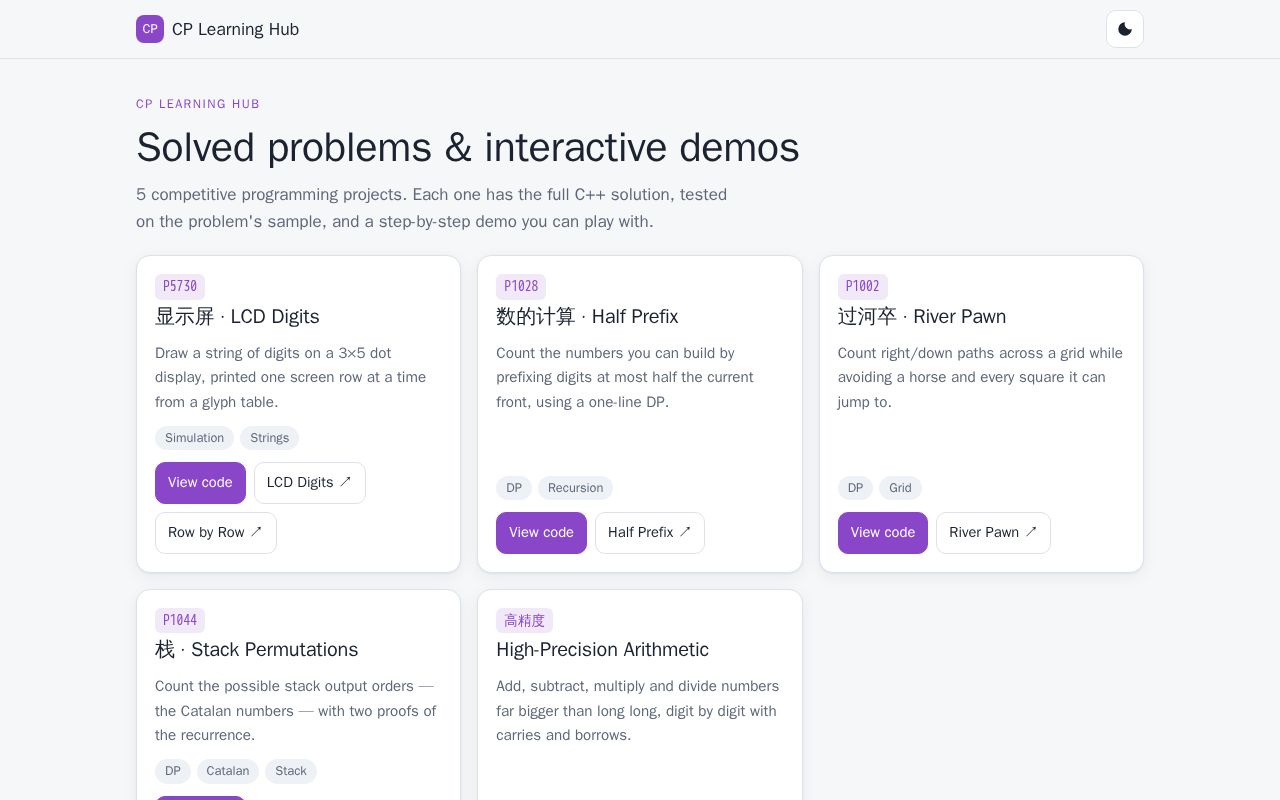1280x800 pixels.
Task: Toggle dark mode with the moon icon
Action: 1125,29
